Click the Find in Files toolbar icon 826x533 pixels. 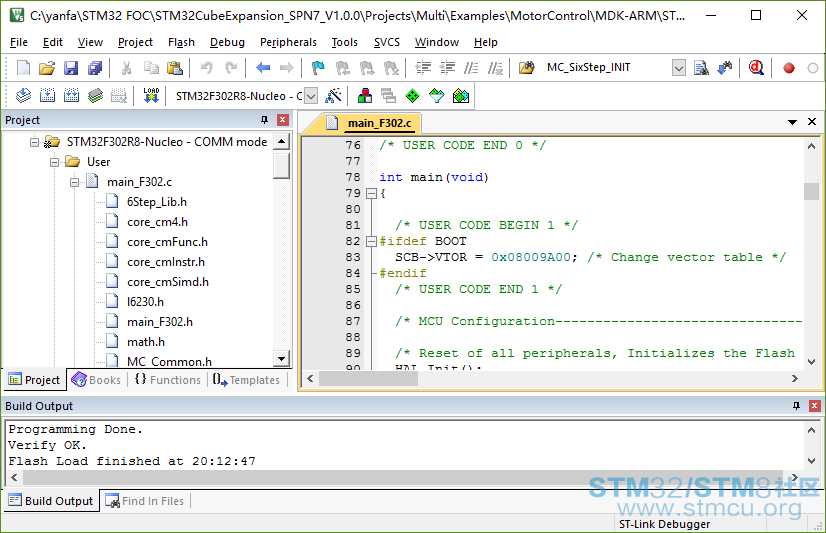tap(701, 68)
